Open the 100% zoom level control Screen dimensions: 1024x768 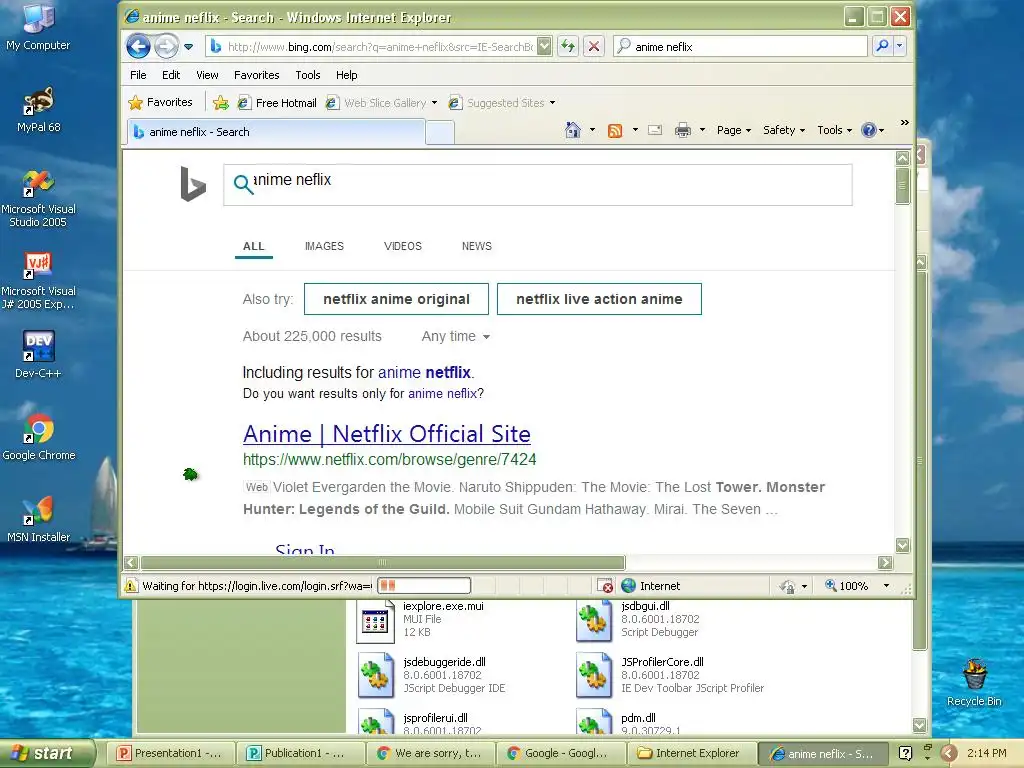(x=857, y=586)
